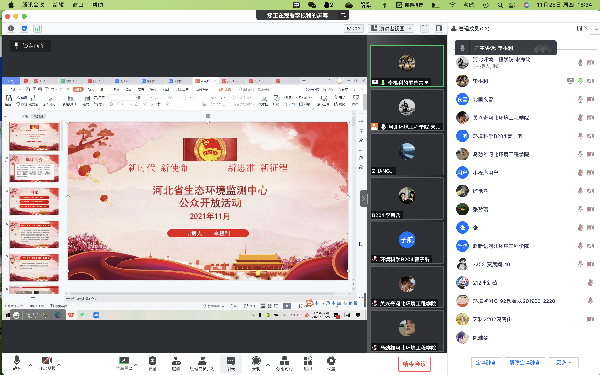Open the Apple menu in menu bar
This screenshot has height=375, width=600.
[11, 5]
